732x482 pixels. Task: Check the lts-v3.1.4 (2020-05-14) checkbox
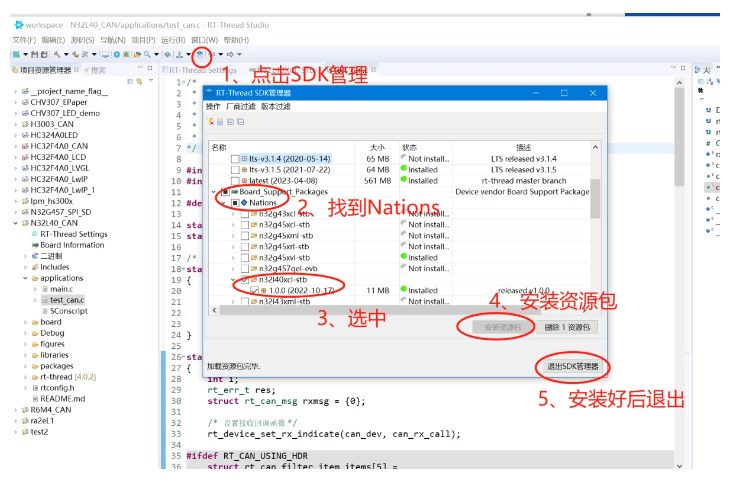coord(235,159)
